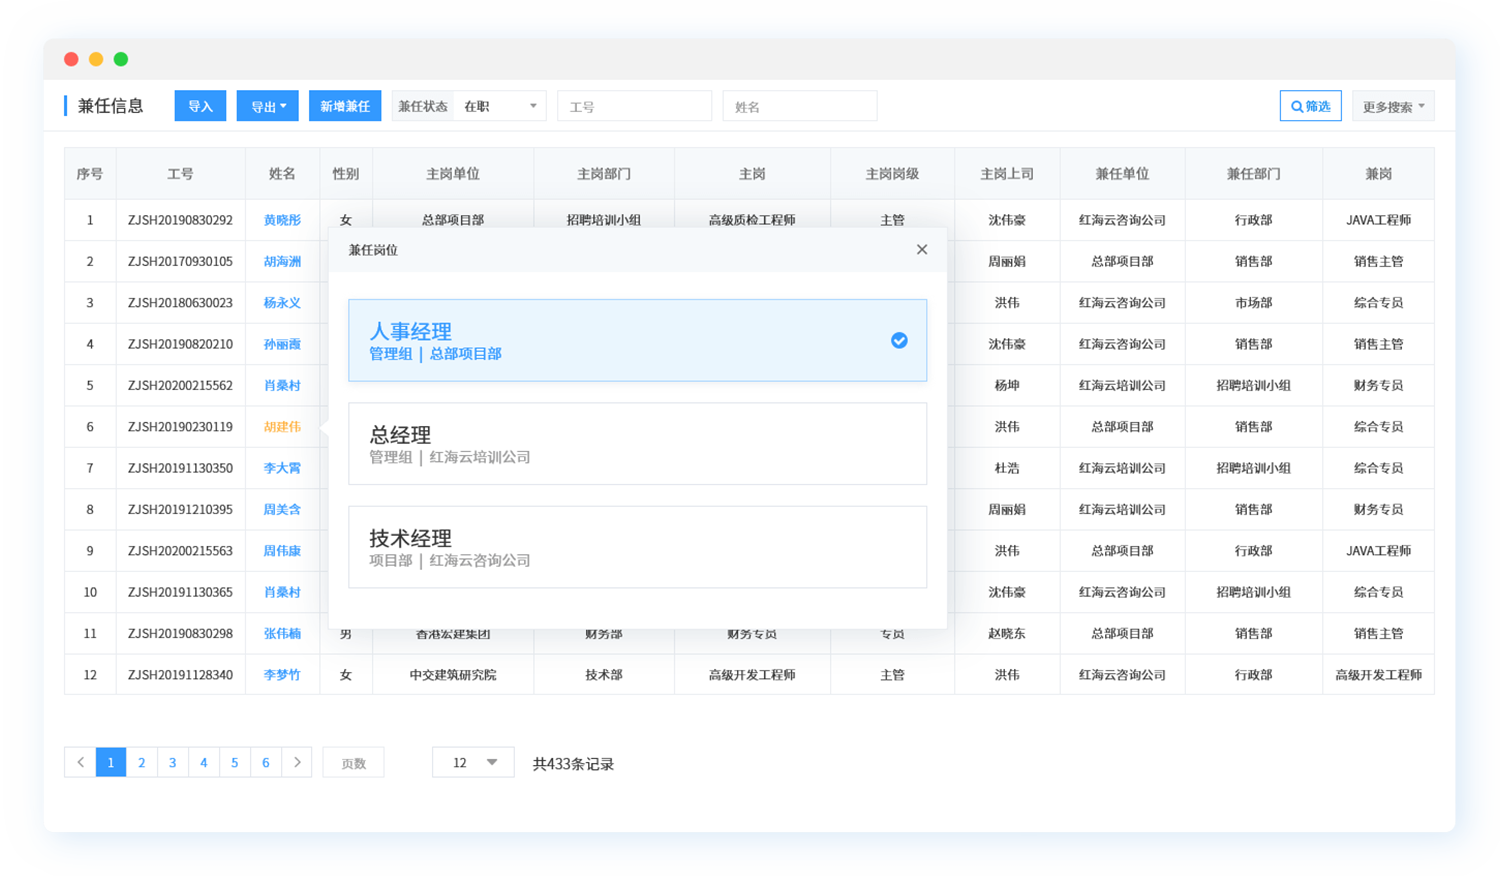Click the 姓名 column header
The width and height of the screenshot is (1500, 876).
pos(282,173)
